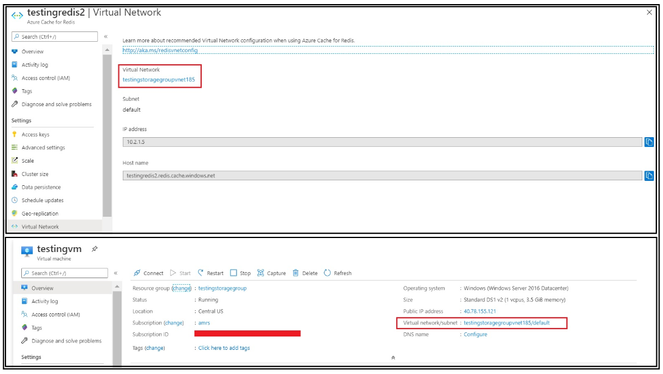The height and width of the screenshot is (374, 663).
Task: Click change next to Subscription
Action: (174, 323)
